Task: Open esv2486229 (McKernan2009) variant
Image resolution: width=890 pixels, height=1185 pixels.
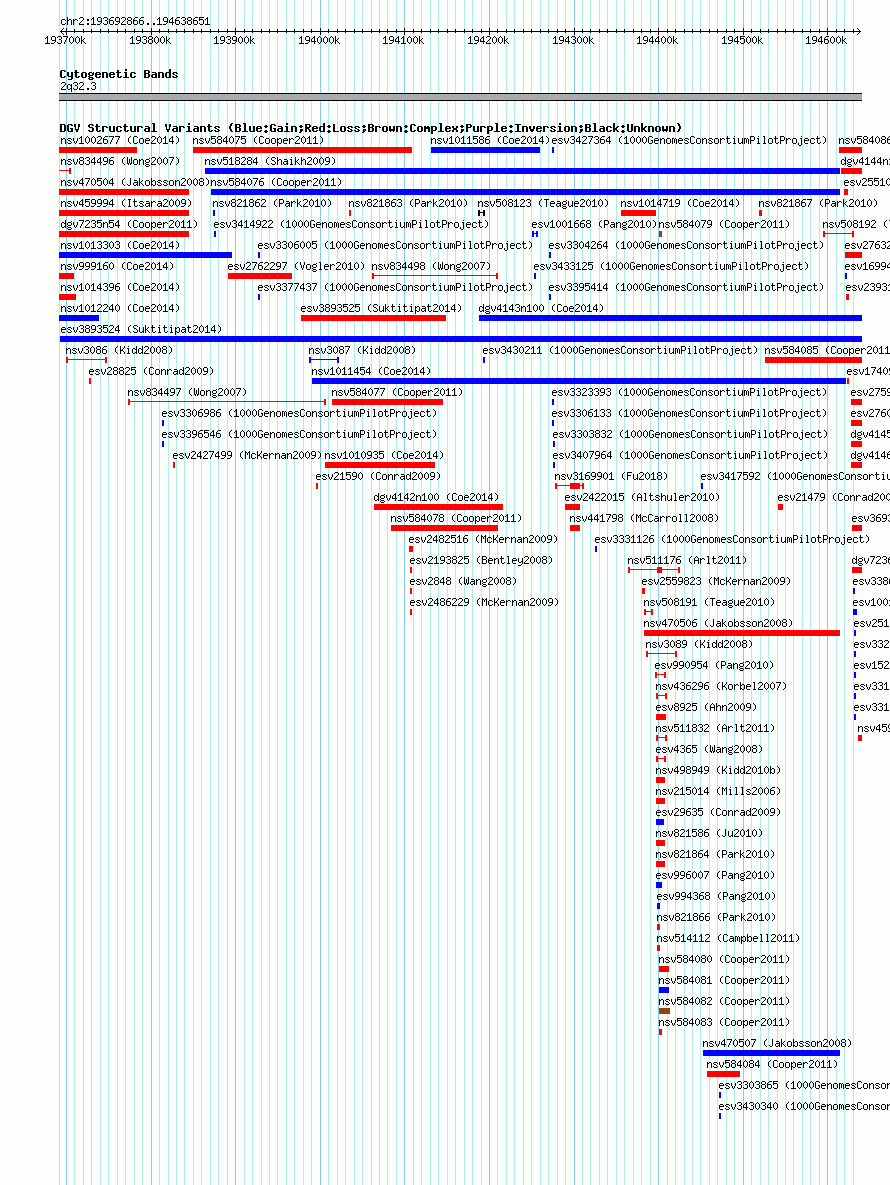Action: tap(484, 602)
